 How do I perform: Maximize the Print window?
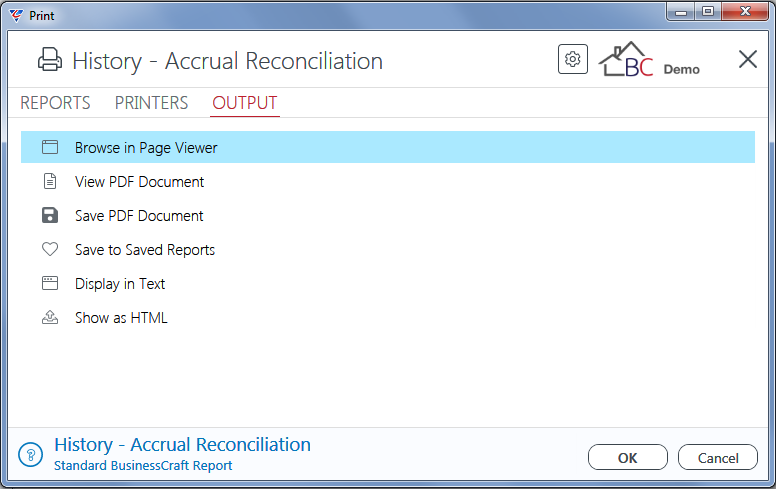click(708, 11)
